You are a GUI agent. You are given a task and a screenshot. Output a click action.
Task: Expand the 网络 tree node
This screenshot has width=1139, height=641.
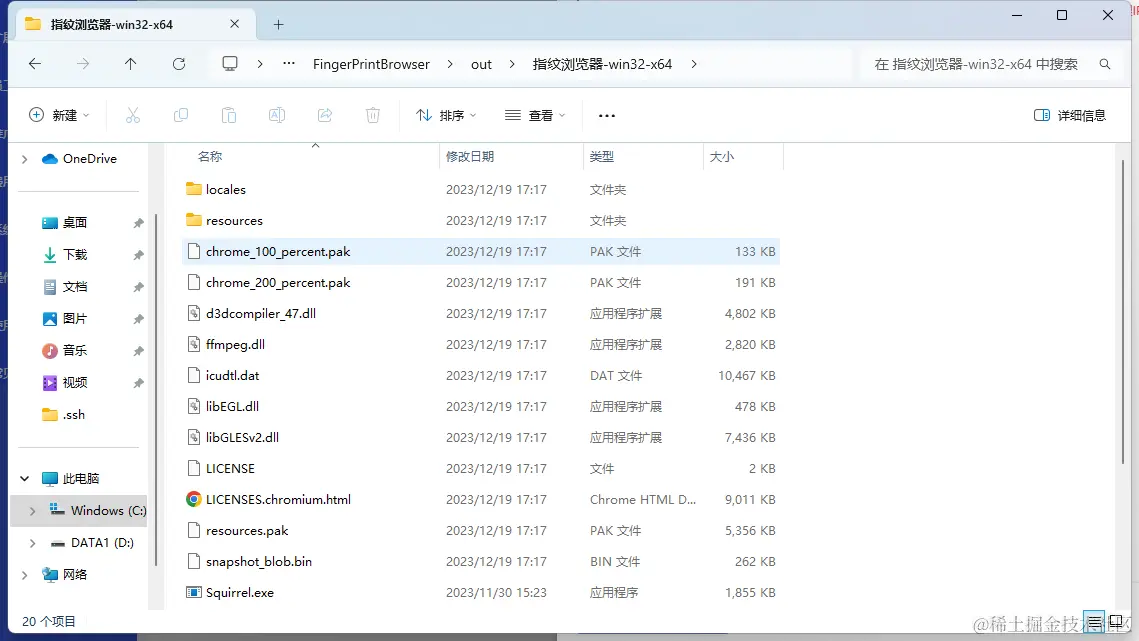[25, 575]
